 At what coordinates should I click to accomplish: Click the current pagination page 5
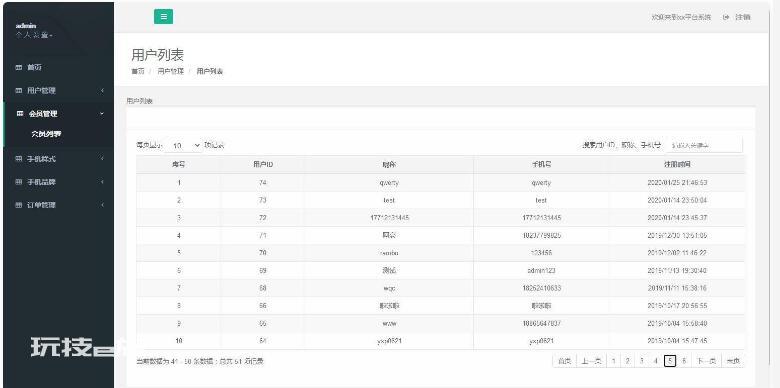(x=670, y=361)
